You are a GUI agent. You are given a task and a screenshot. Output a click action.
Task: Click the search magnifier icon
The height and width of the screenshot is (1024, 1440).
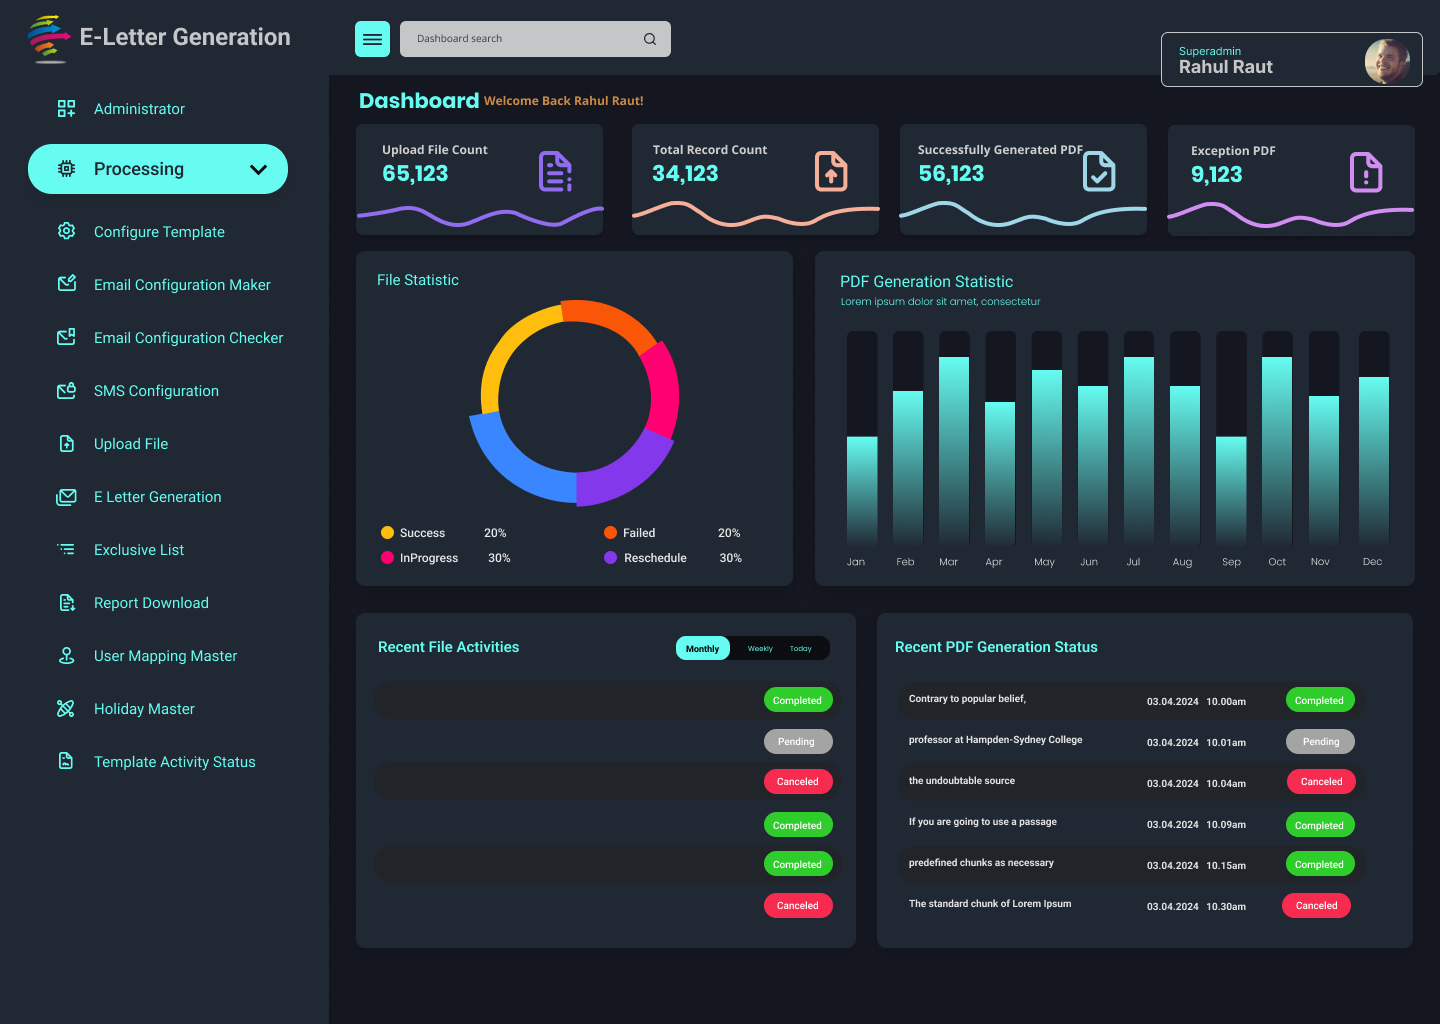[x=650, y=39]
